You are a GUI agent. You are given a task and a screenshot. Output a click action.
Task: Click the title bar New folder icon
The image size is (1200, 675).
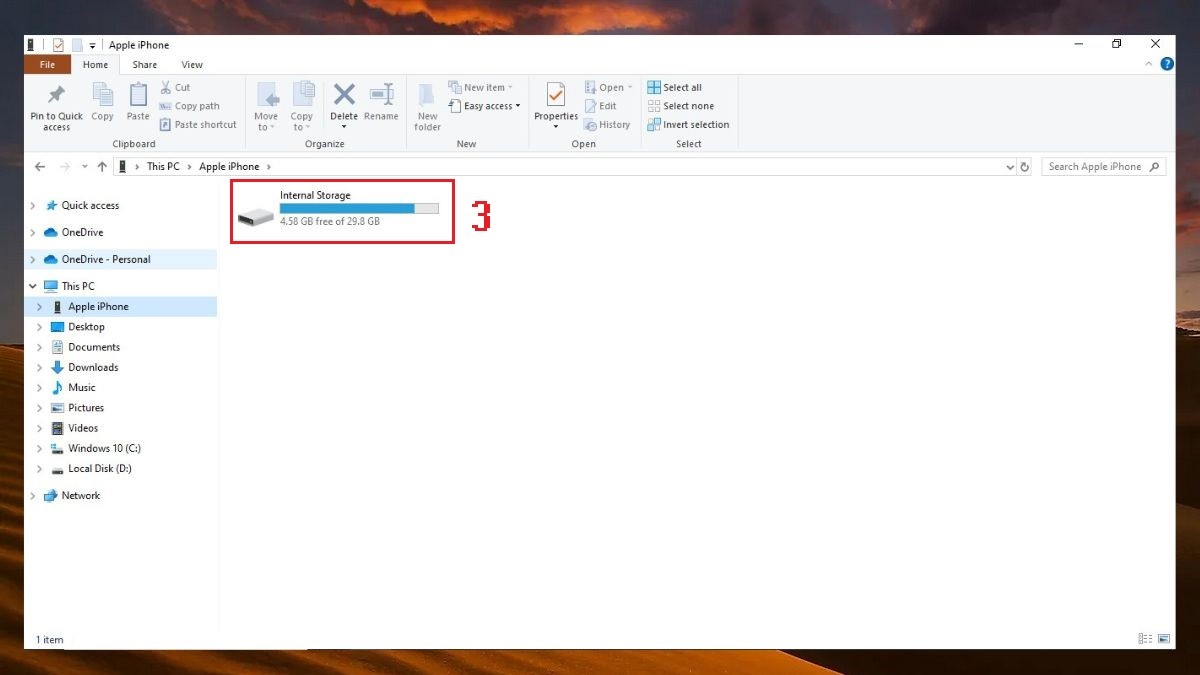pos(76,45)
